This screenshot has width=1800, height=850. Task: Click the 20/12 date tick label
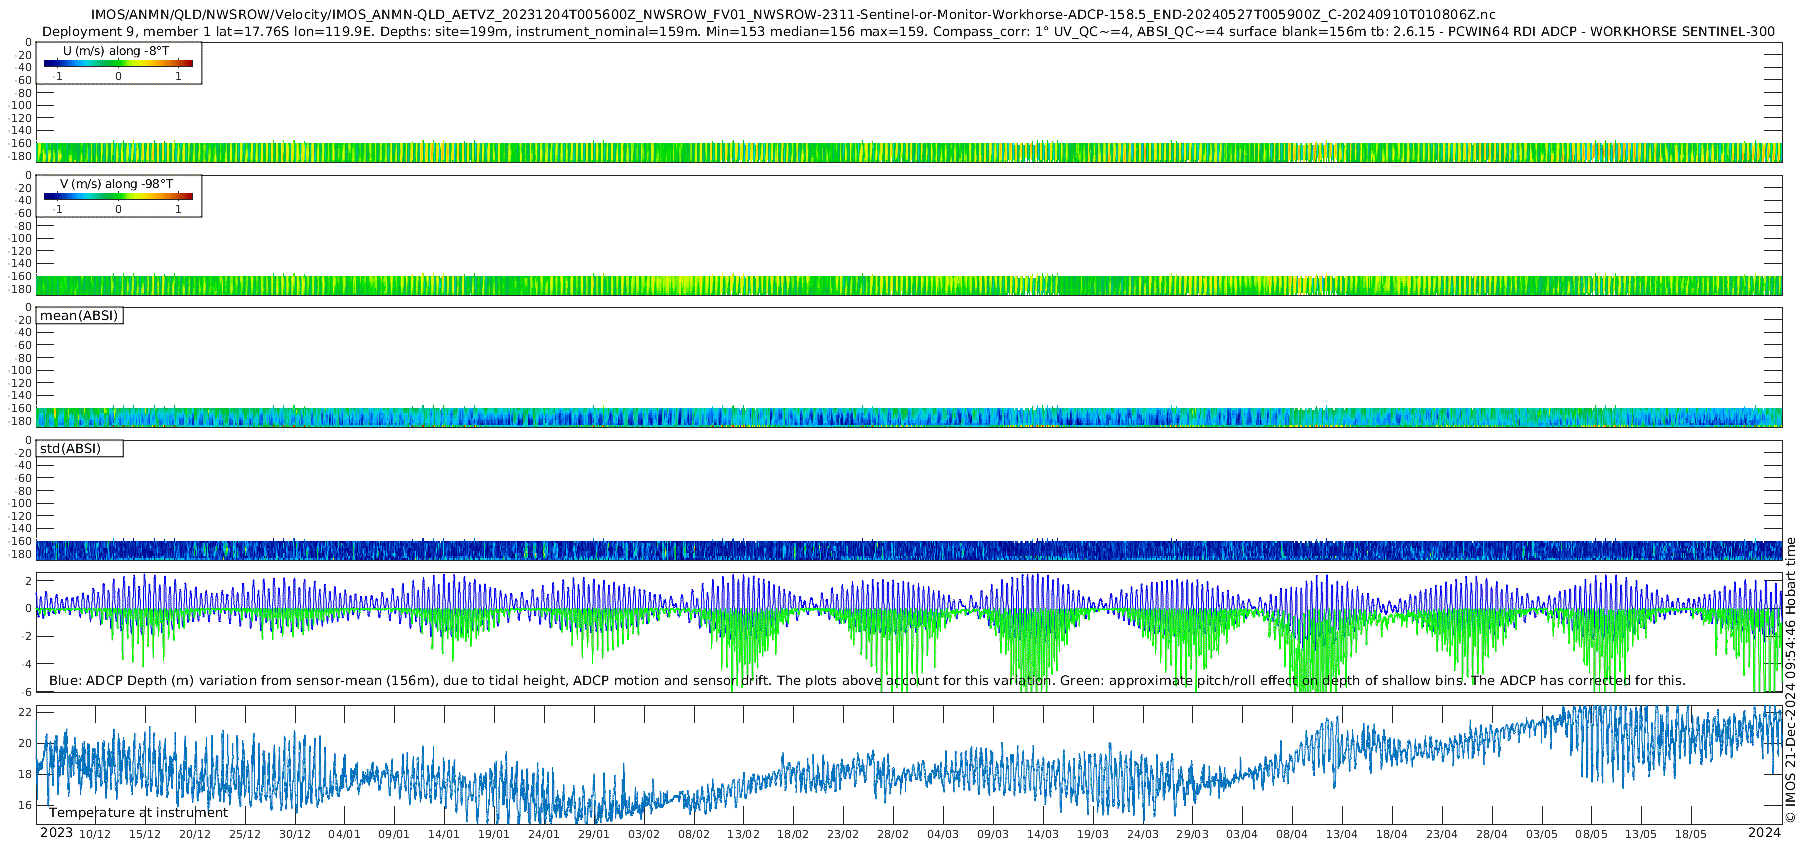(195, 834)
